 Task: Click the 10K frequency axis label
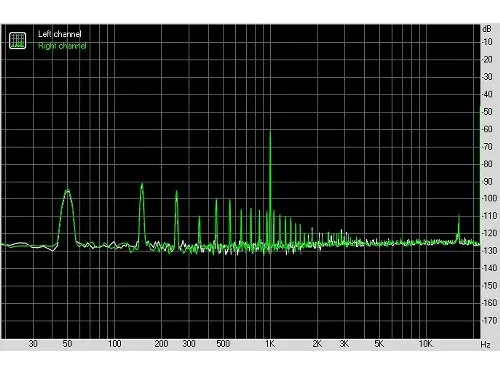coord(426,344)
